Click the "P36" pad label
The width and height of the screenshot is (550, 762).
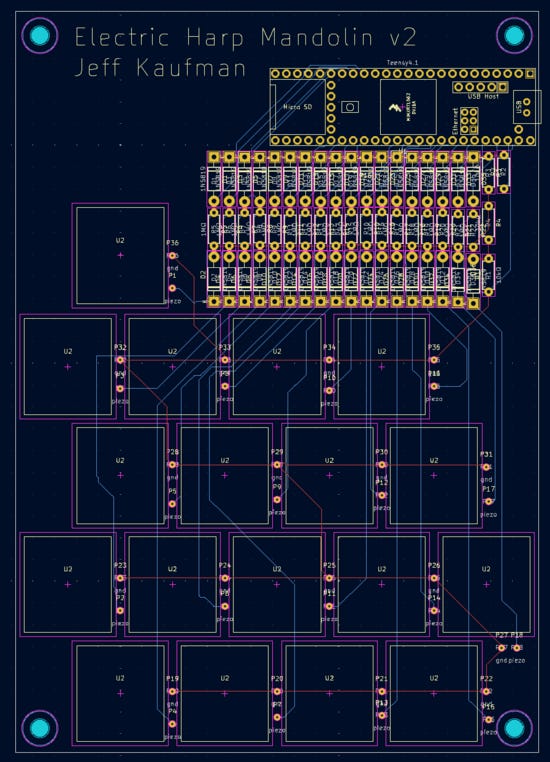pyautogui.click(x=172, y=242)
